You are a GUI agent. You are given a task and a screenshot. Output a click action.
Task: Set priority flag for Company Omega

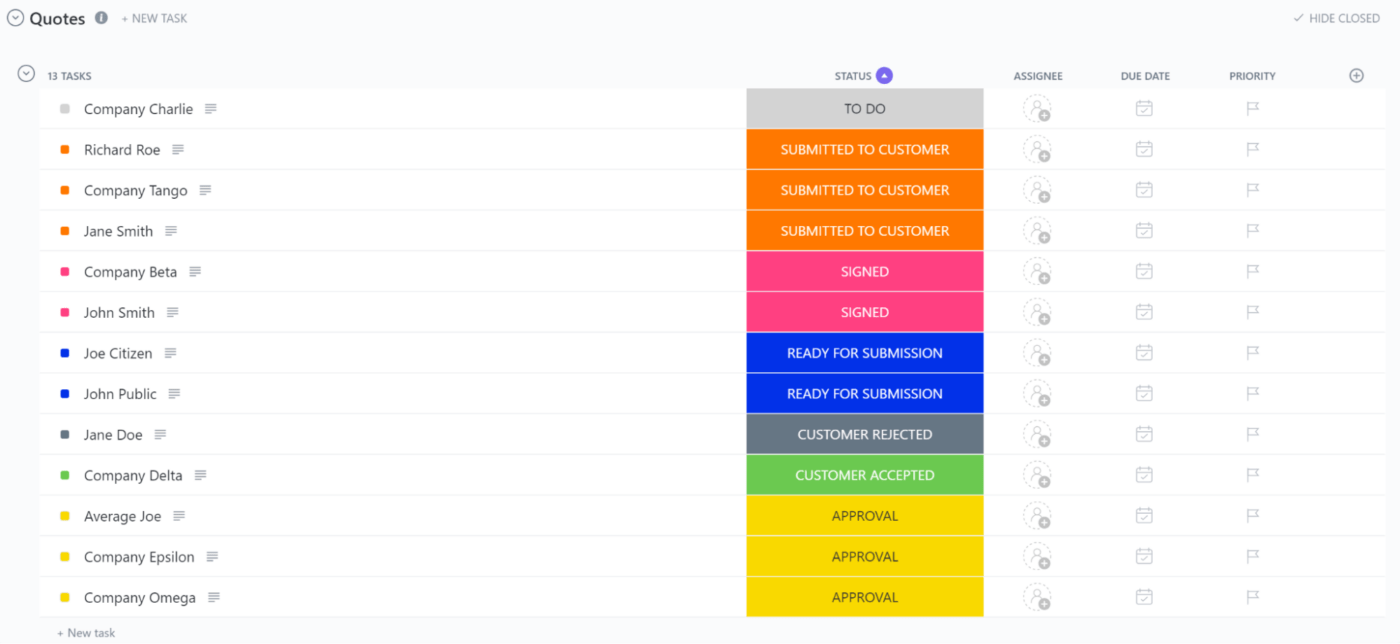[1252, 598]
